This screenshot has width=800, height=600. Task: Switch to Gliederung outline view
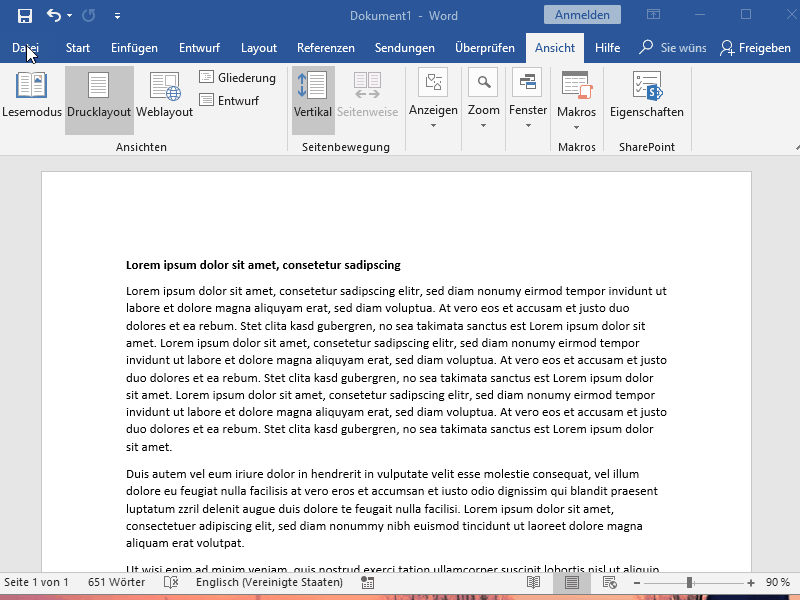tap(238, 78)
